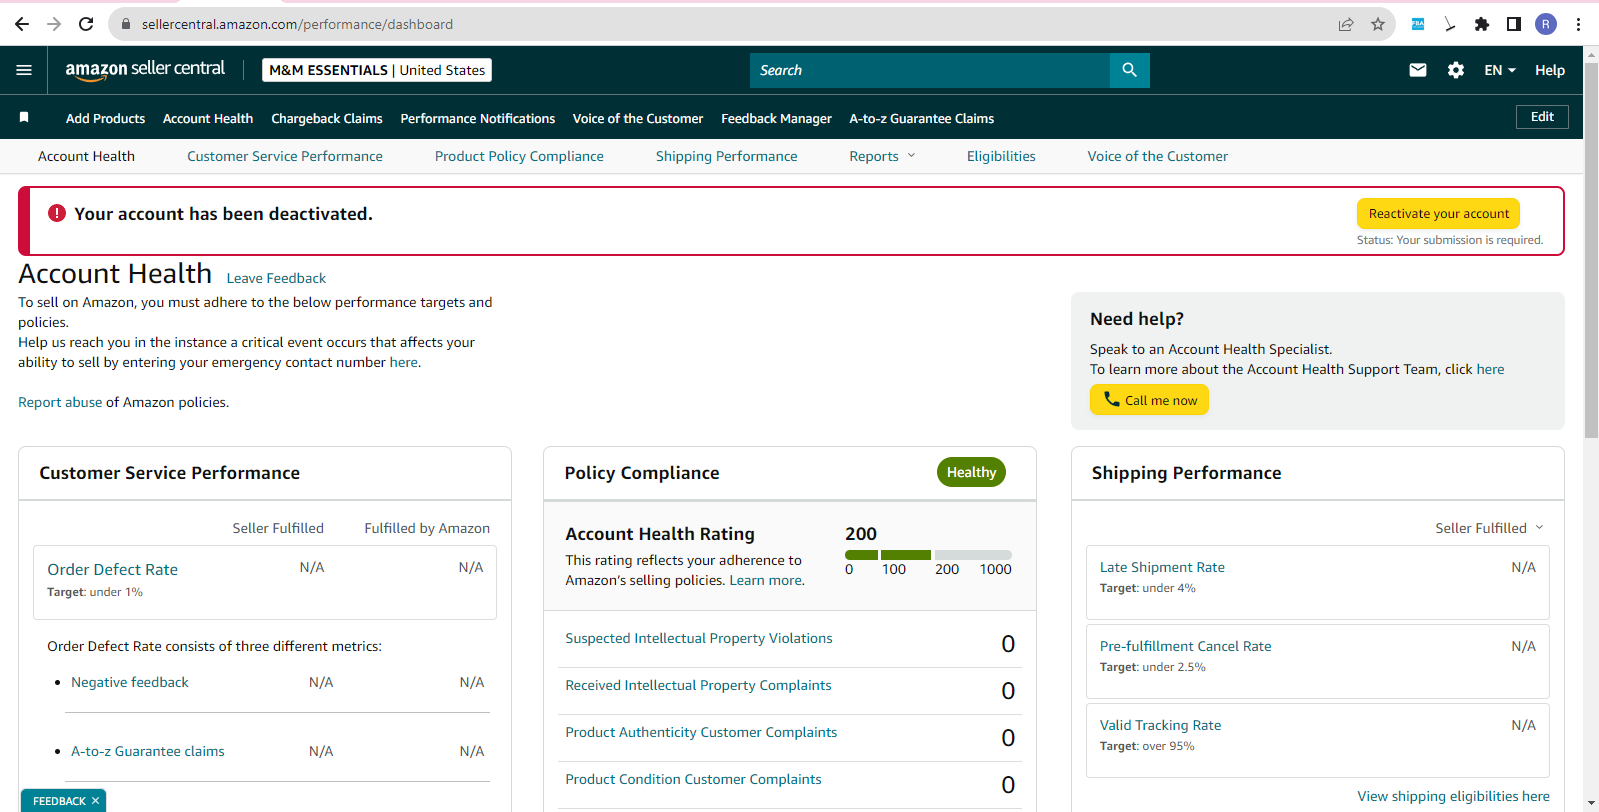The height and width of the screenshot is (812, 1599).
Task: Click the browser forward arrow
Action: click(x=54, y=24)
